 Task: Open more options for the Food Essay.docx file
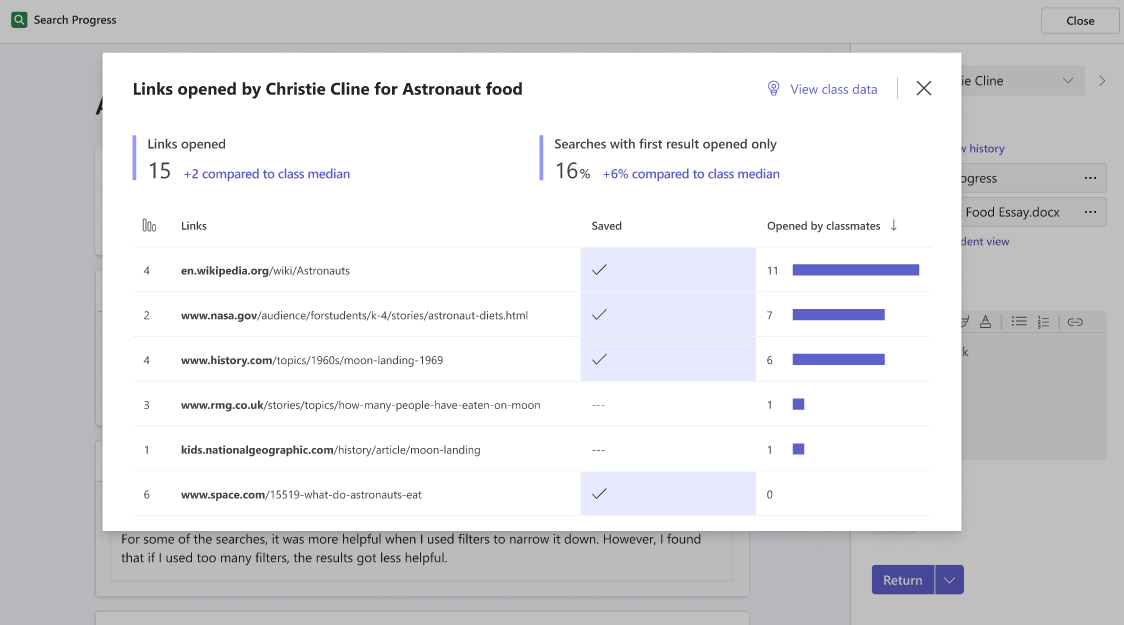(x=1090, y=212)
